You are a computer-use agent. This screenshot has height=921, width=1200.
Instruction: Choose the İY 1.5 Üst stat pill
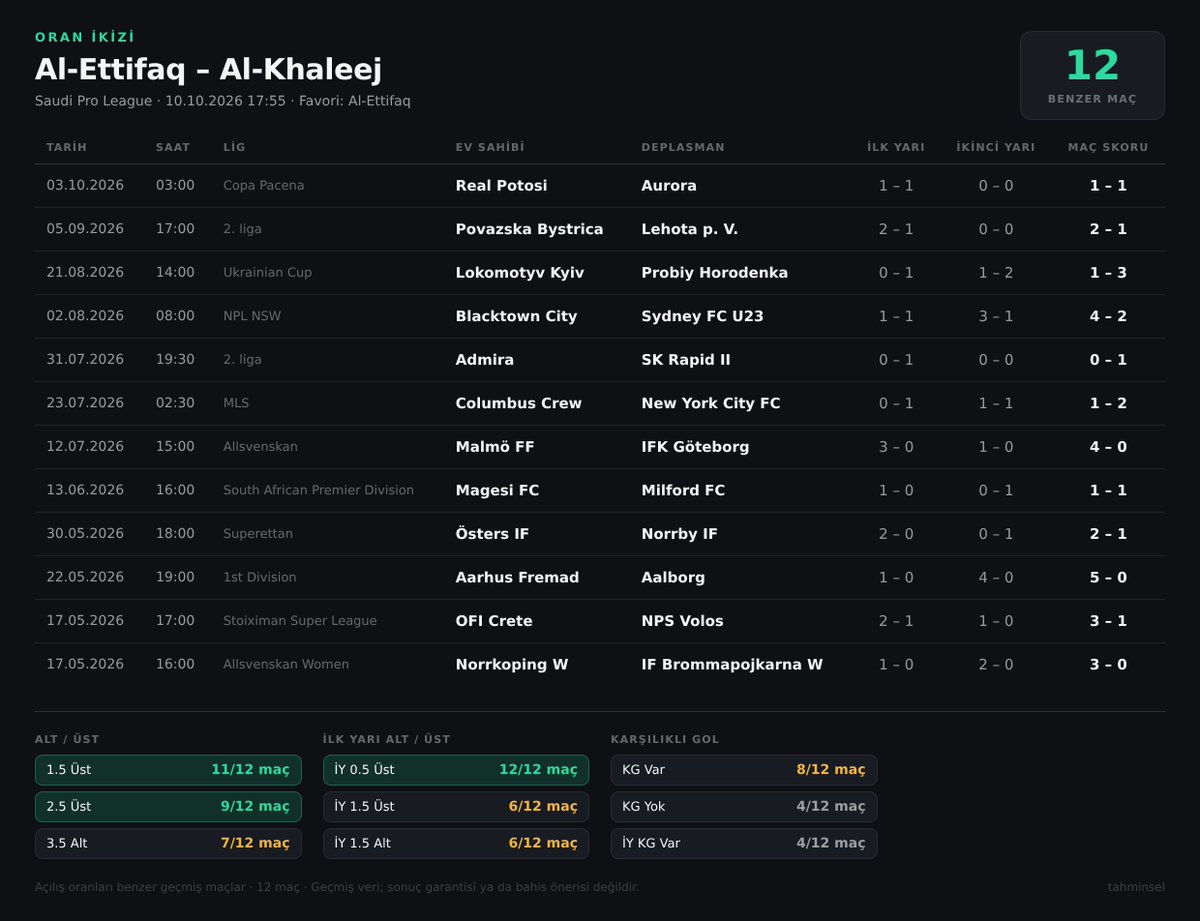click(x=456, y=807)
